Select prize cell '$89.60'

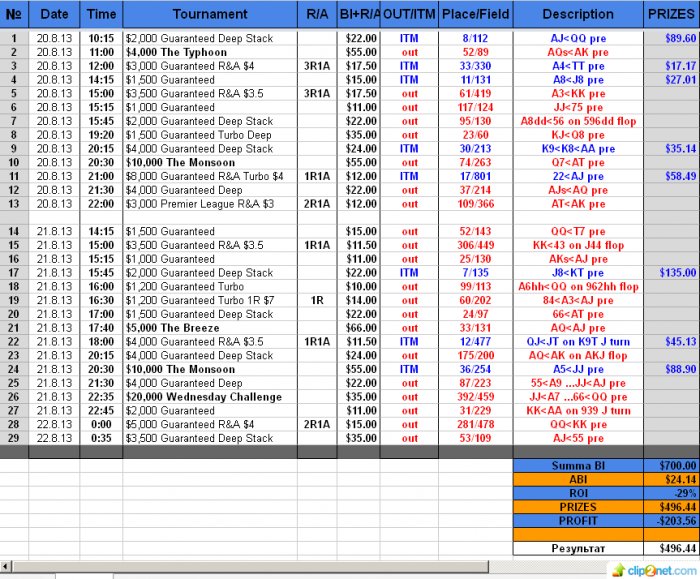(671, 38)
